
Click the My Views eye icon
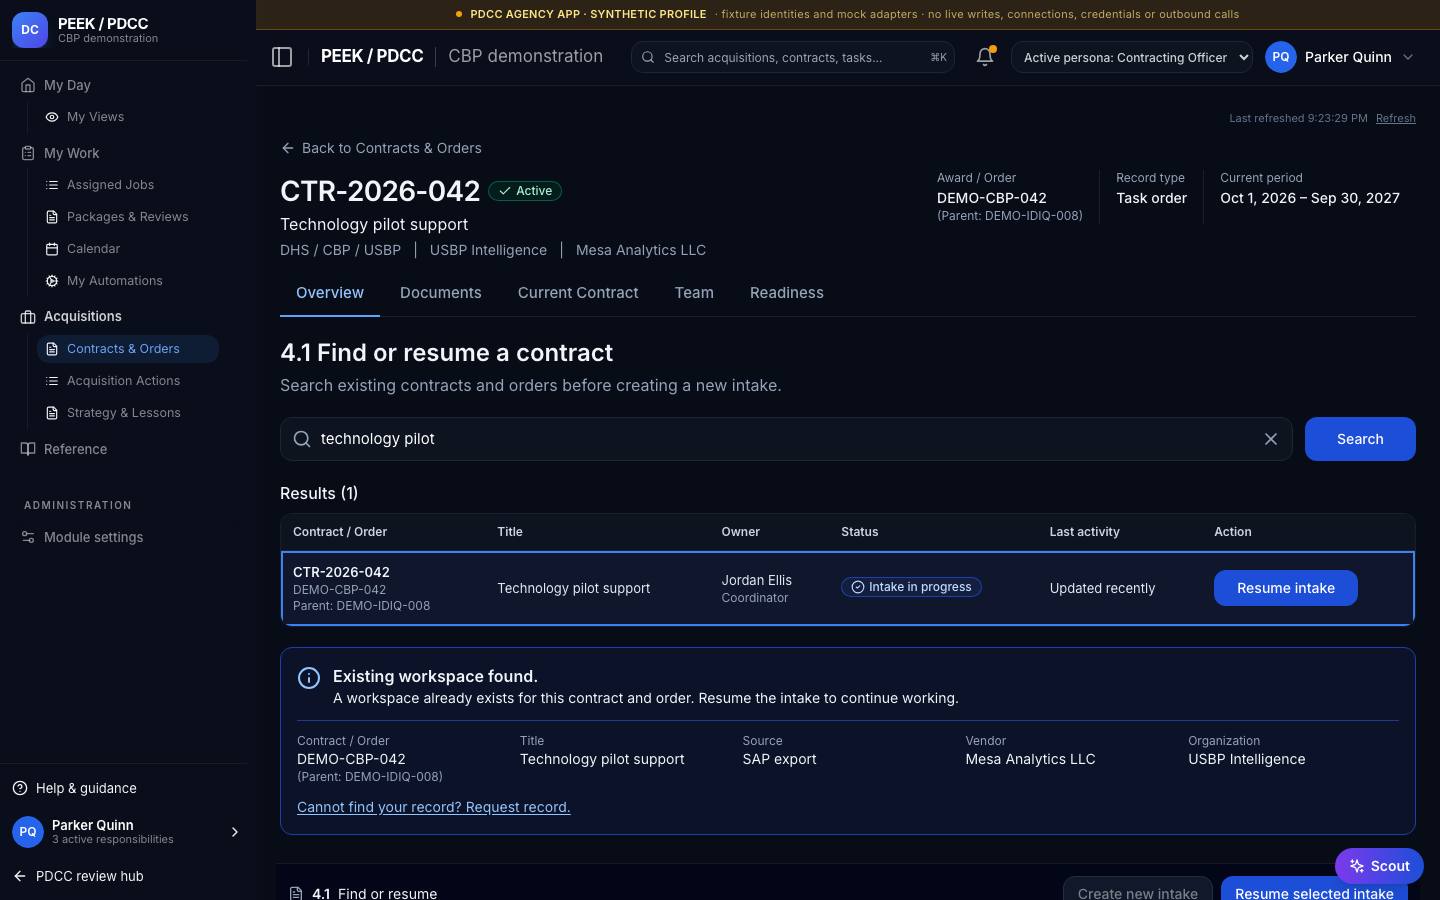[x=52, y=117]
